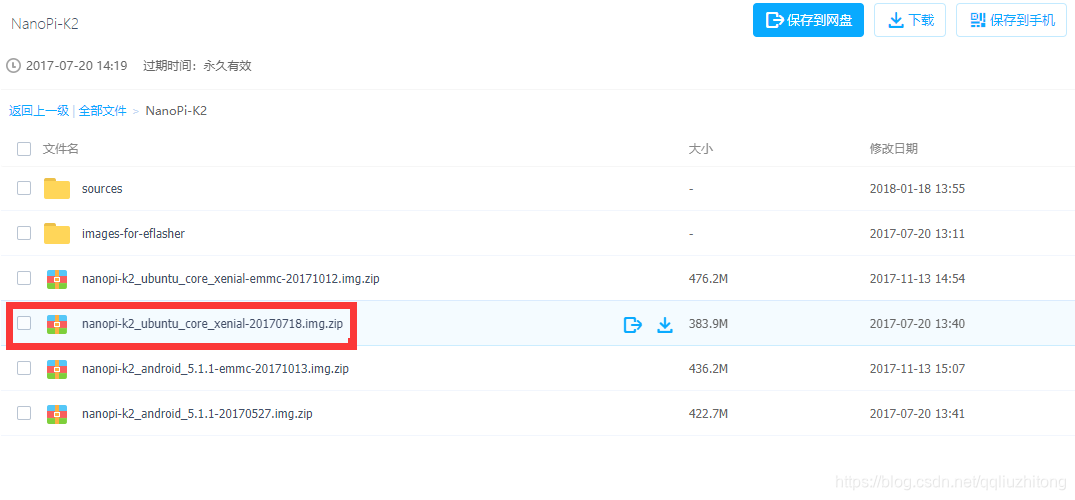
Task: Click the images-for-eflasher folder icon
Action: coord(57,234)
